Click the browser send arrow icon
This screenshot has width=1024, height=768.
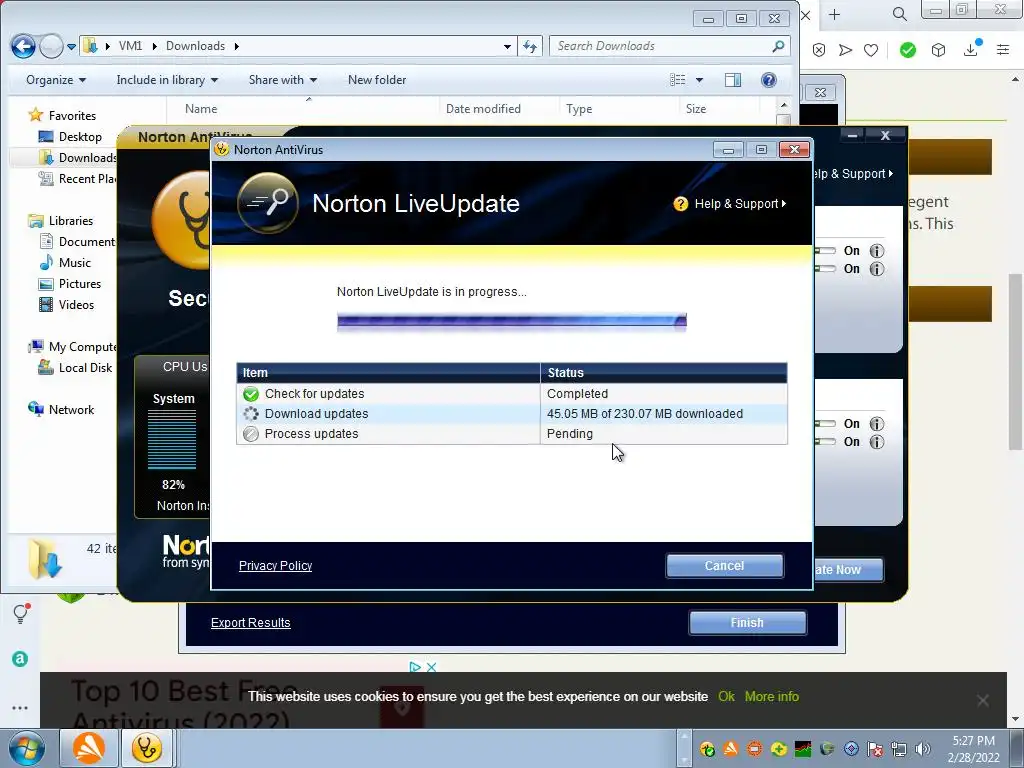point(845,50)
